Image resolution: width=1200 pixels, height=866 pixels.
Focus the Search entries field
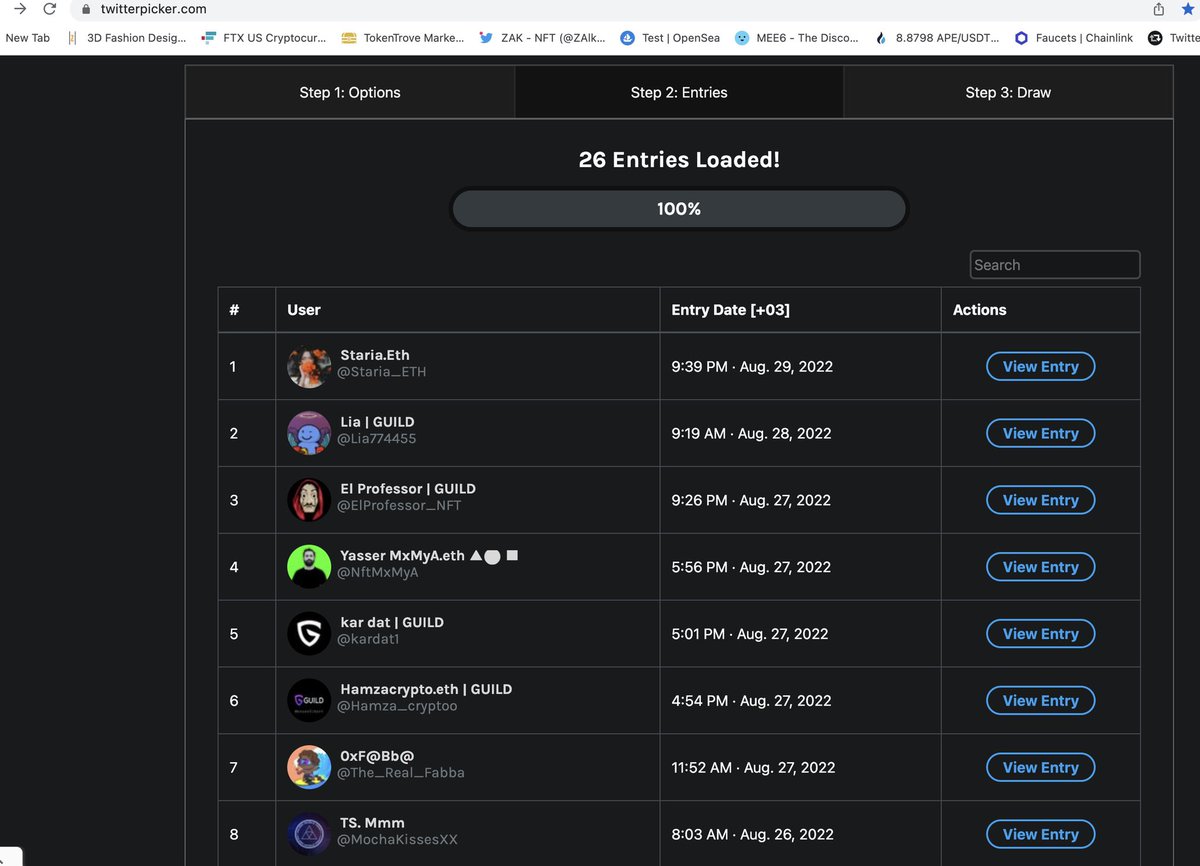point(1055,265)
